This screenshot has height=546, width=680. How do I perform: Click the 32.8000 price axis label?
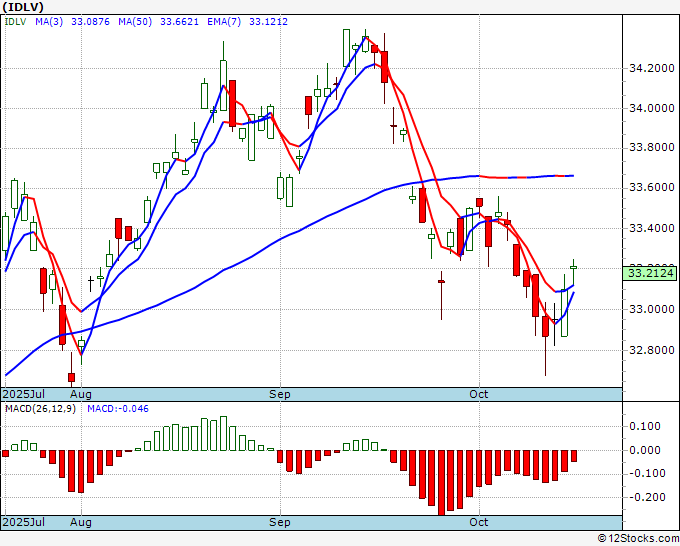652,350
